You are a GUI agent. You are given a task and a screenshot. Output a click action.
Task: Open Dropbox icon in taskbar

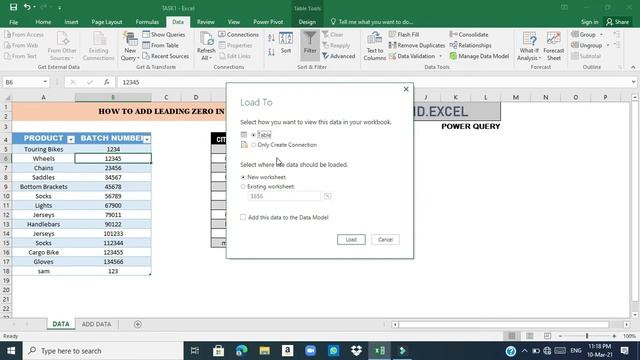pyautogui.click(x=356, y=351)
